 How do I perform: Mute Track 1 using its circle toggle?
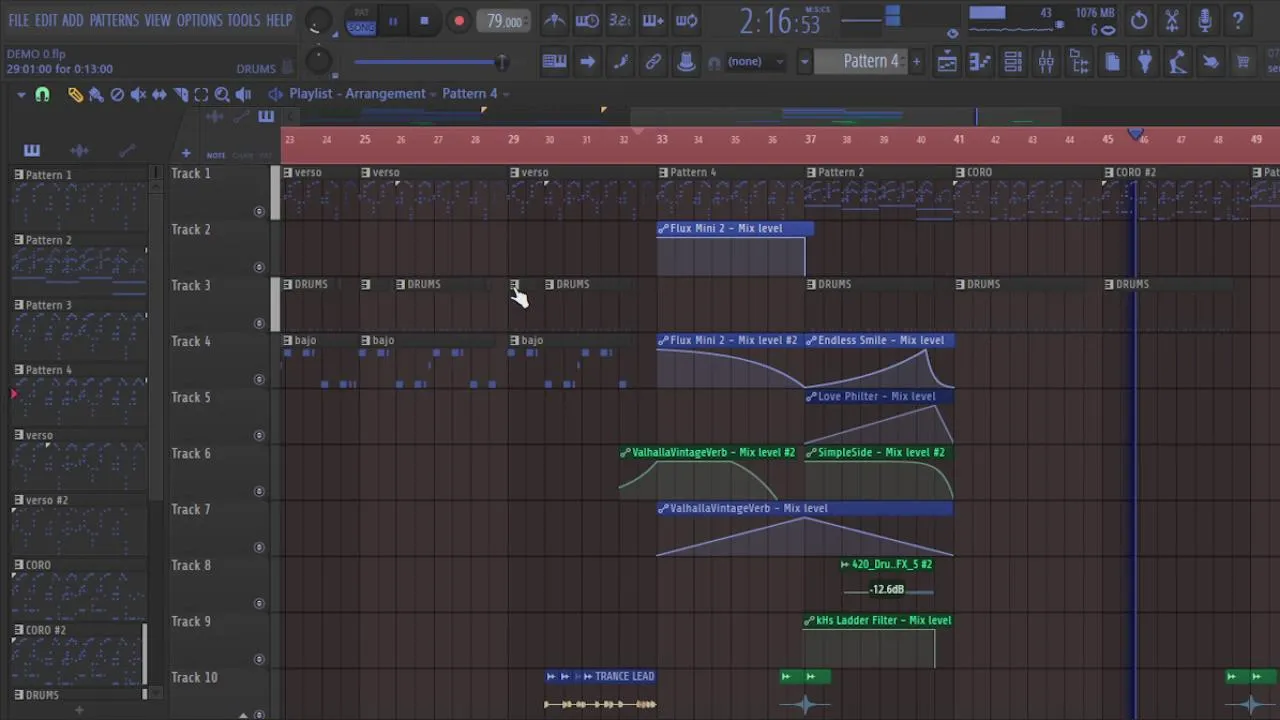pos(259,211)
